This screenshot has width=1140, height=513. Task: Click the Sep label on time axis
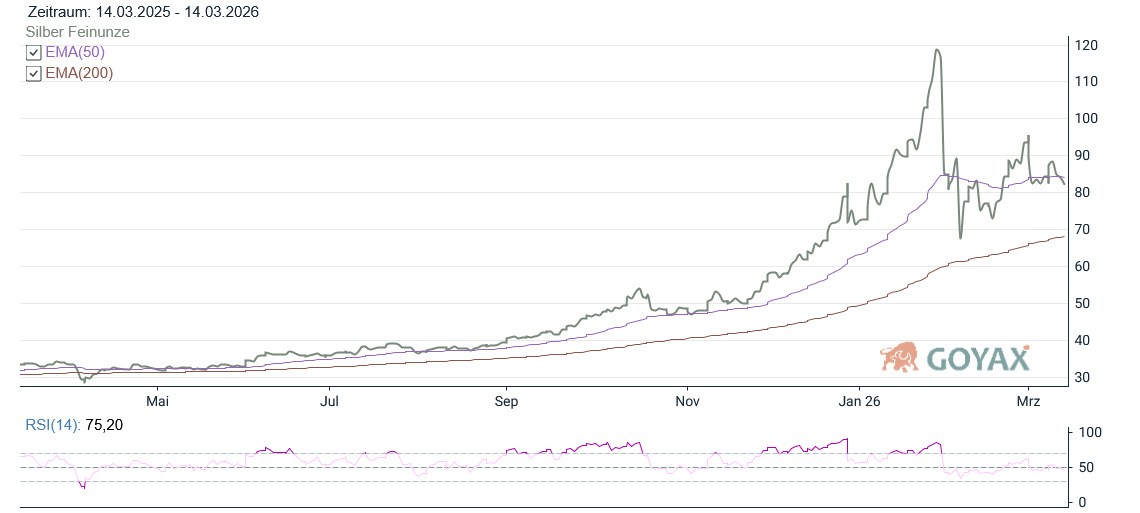tap(506, 401)
